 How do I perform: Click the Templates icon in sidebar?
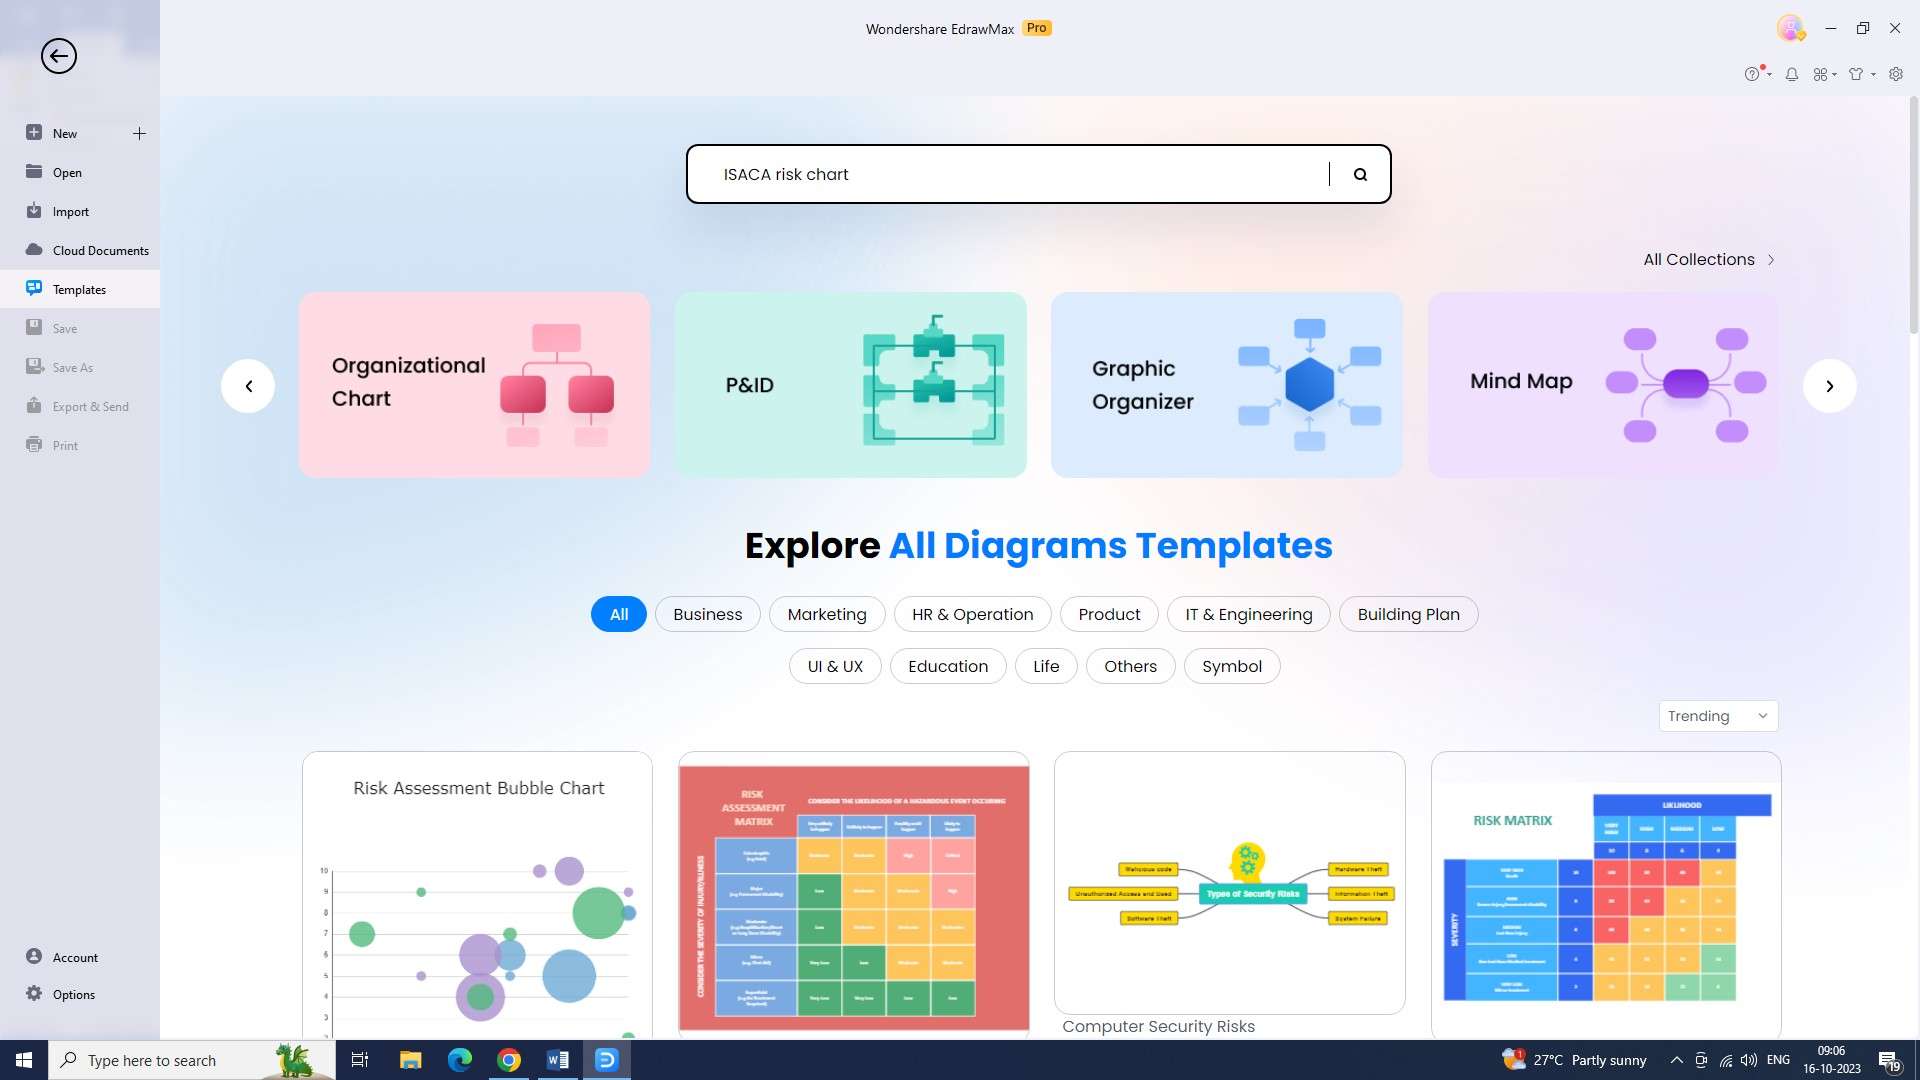[x=32, y=287]
